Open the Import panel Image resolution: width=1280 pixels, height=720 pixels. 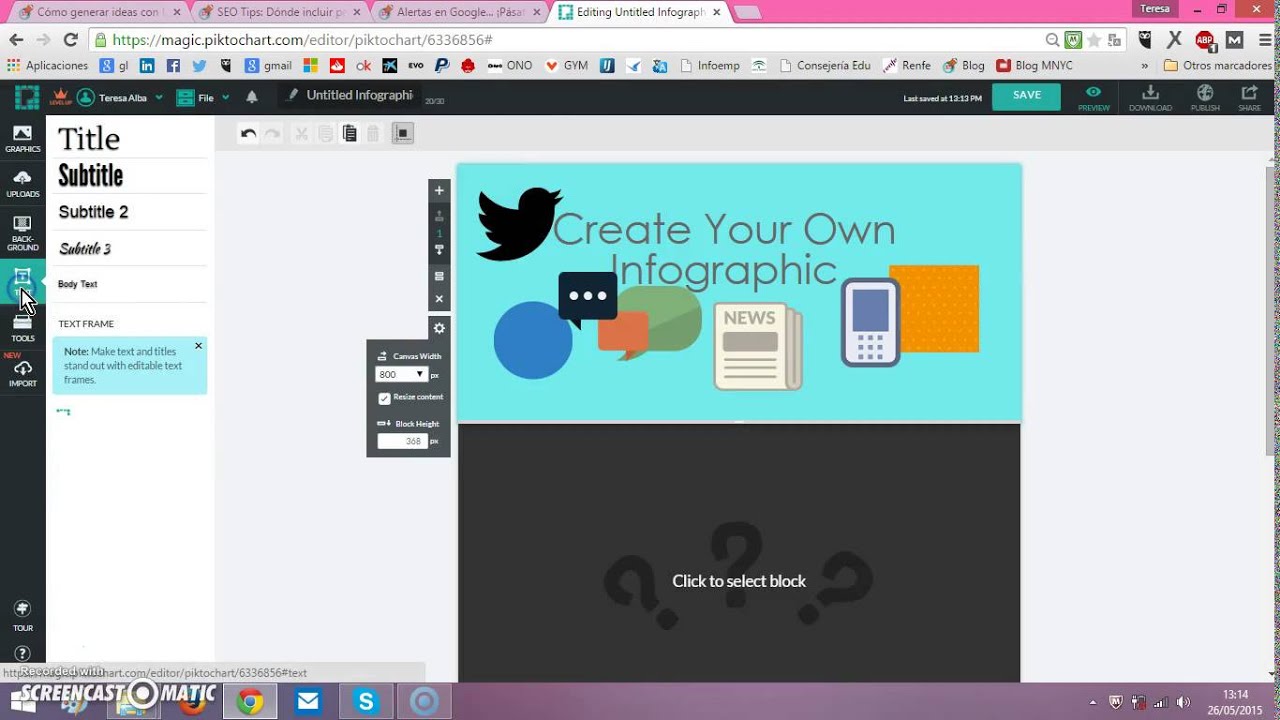(22, 372)
